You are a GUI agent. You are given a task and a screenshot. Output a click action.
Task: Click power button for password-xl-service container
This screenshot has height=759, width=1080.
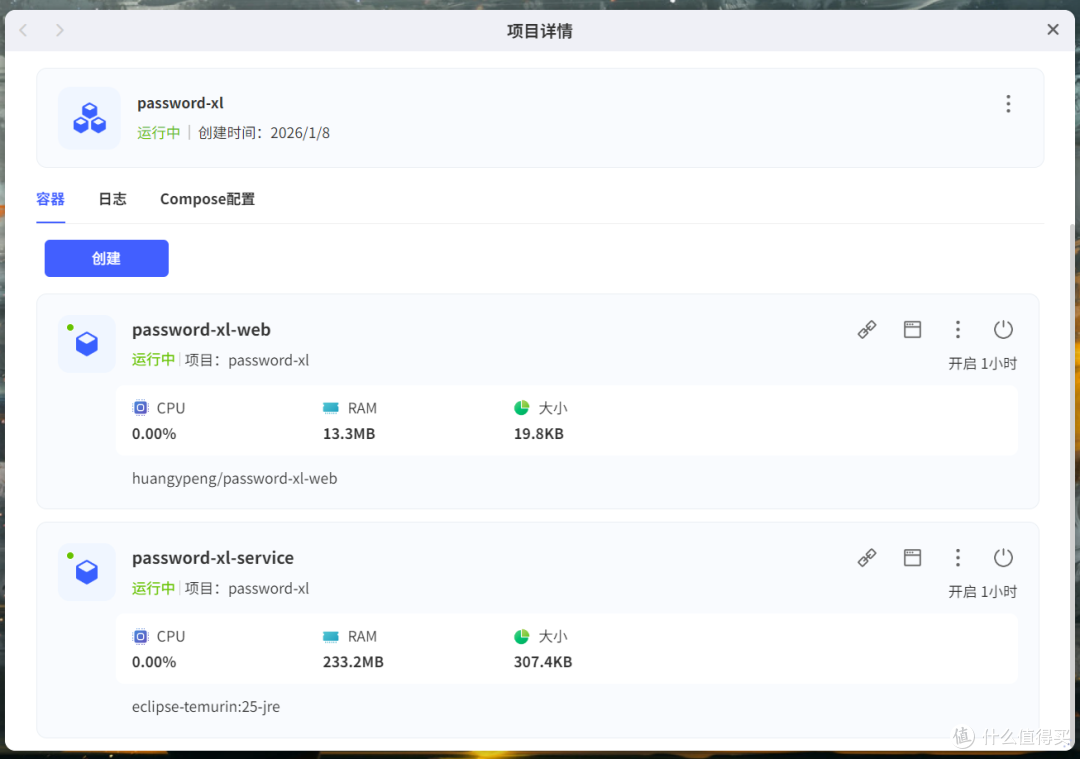pos(1003,558)
